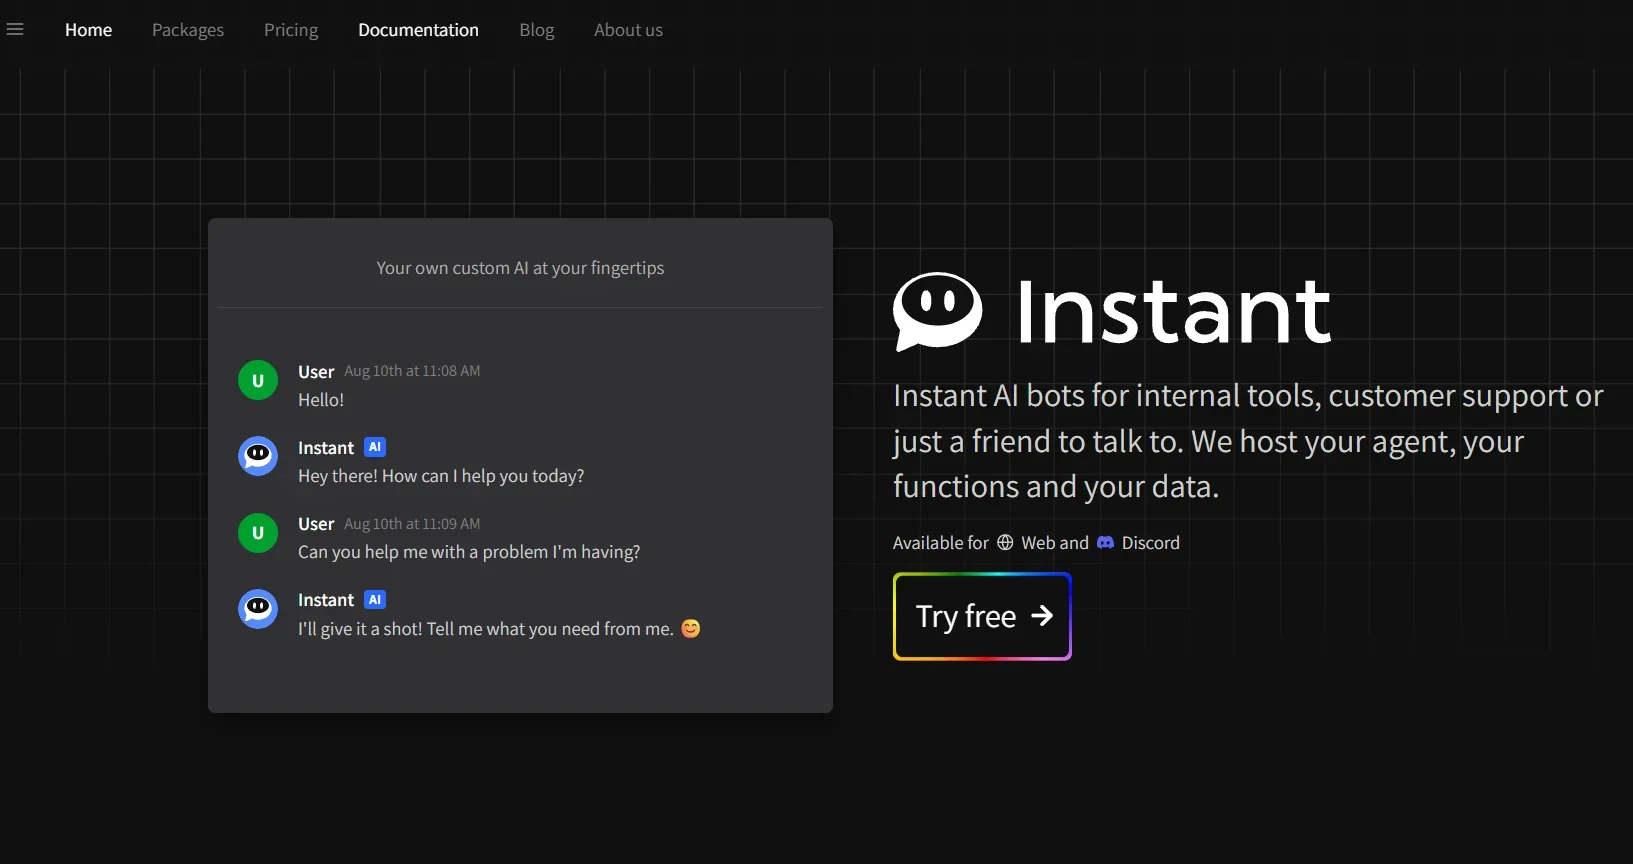Go to the Home page

click(x=88, y=30)
